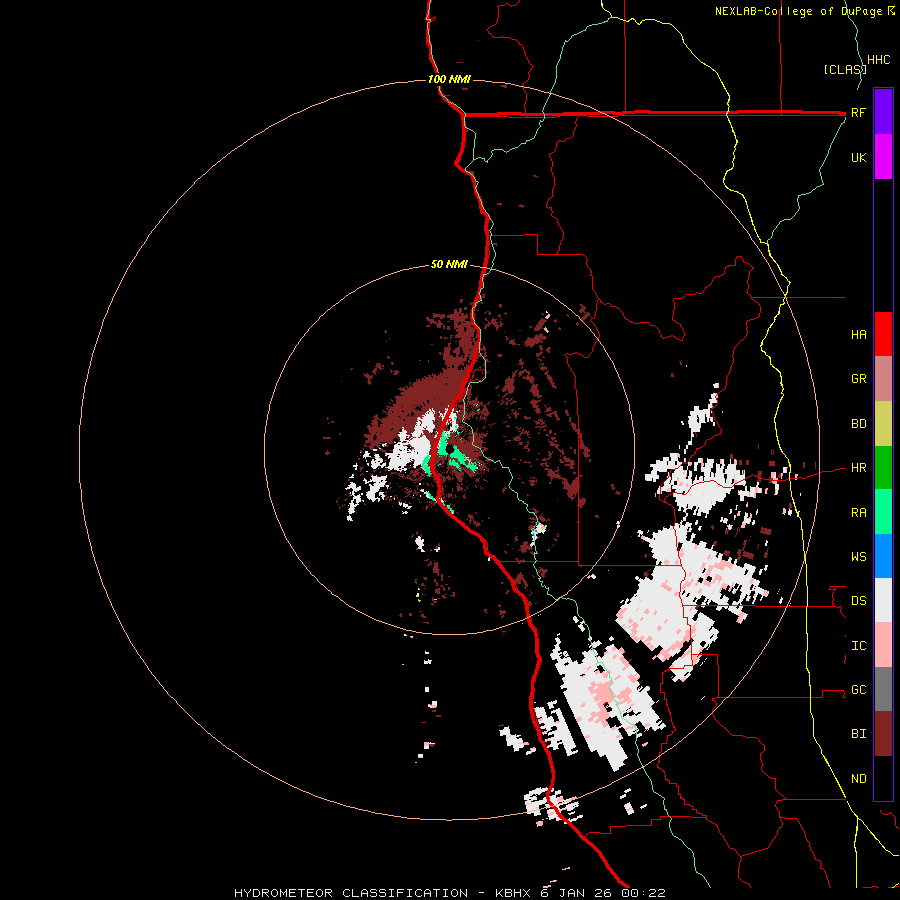Click the "RF" legend label
This screenshot has width=900, height=900.
click(x=858, y=112)
